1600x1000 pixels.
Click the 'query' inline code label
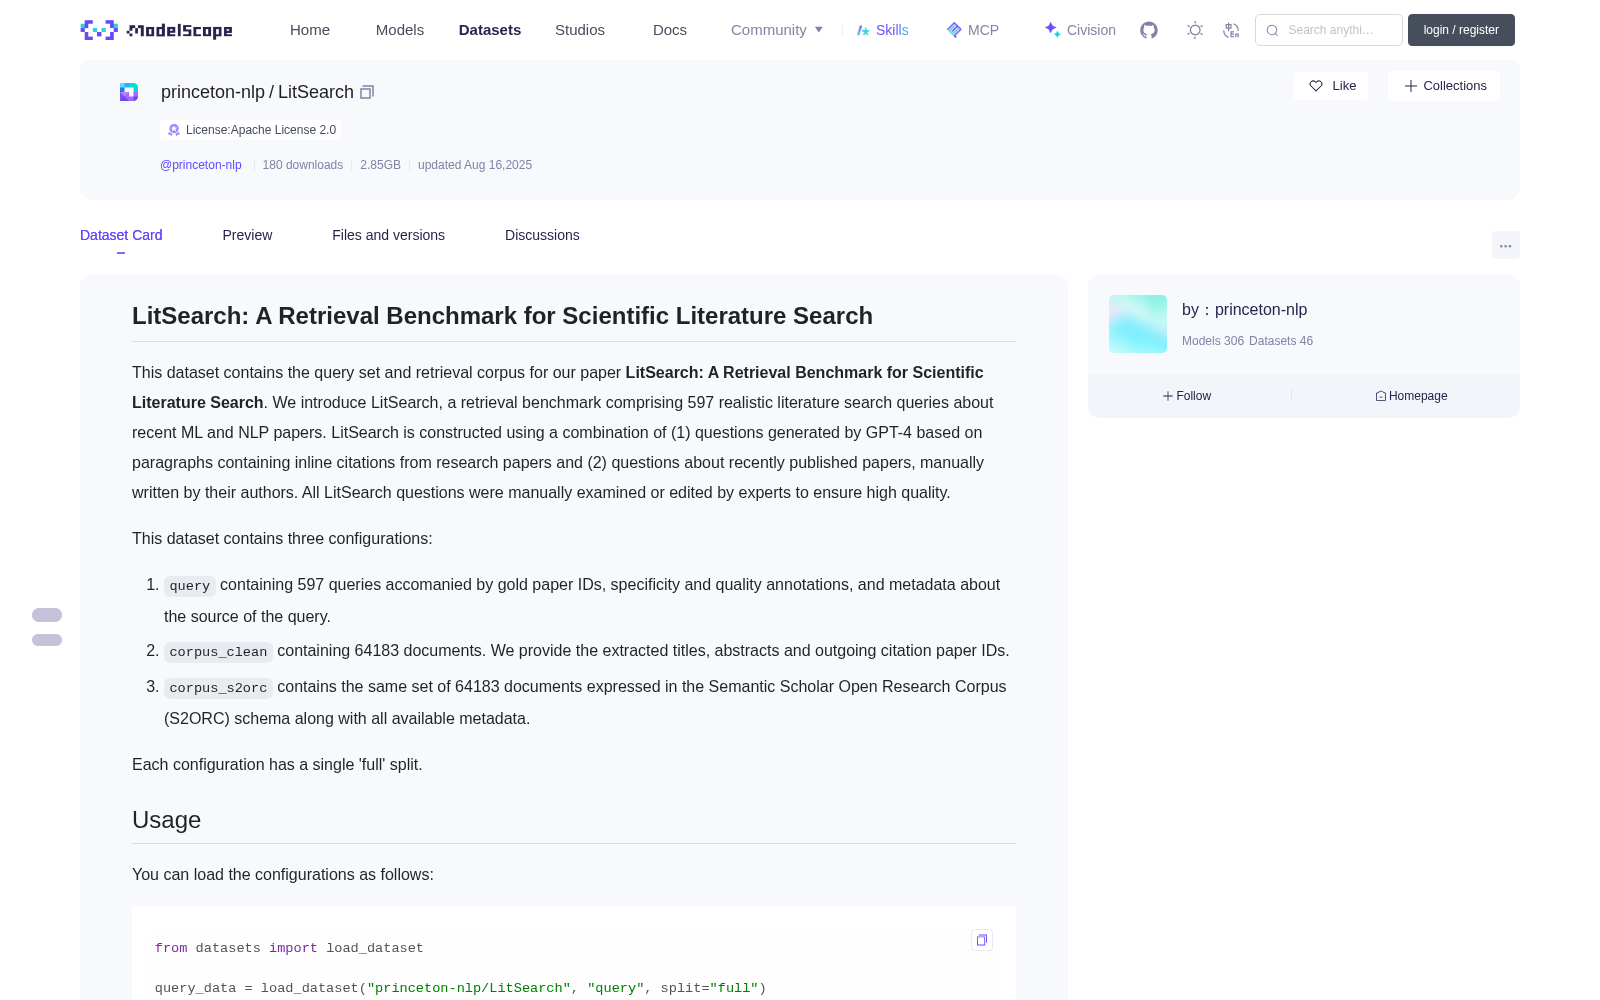point(190,586)
